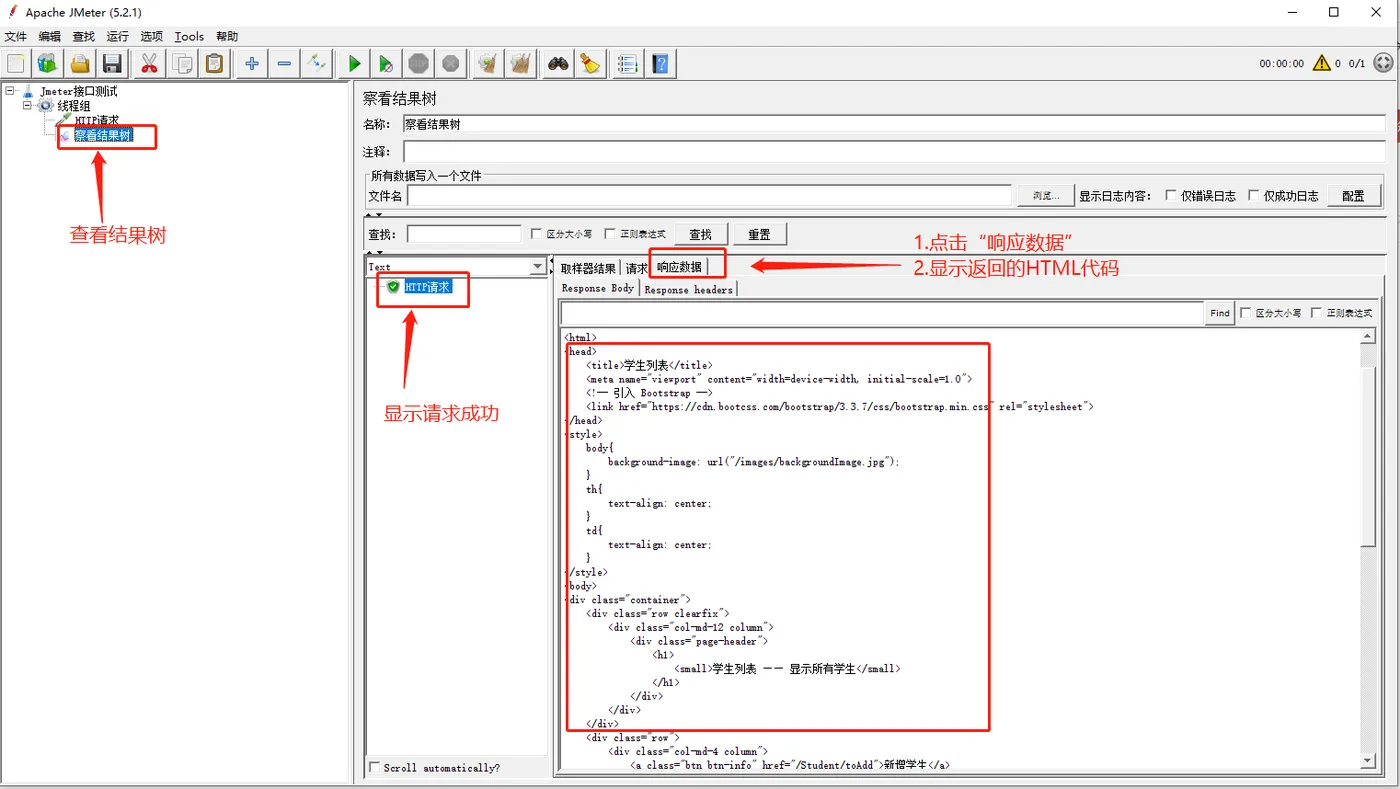The width and height of the screenshot is (1400, 789).
Task: Click the 查找 search input field
Action: pyautogui.click(x=464, y=234)
